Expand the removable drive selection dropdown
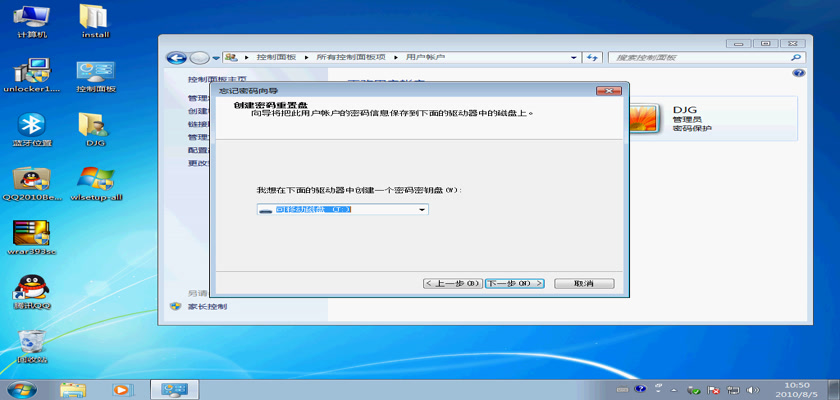This screenshot has height=400, width=840. [x=422, y=210]
